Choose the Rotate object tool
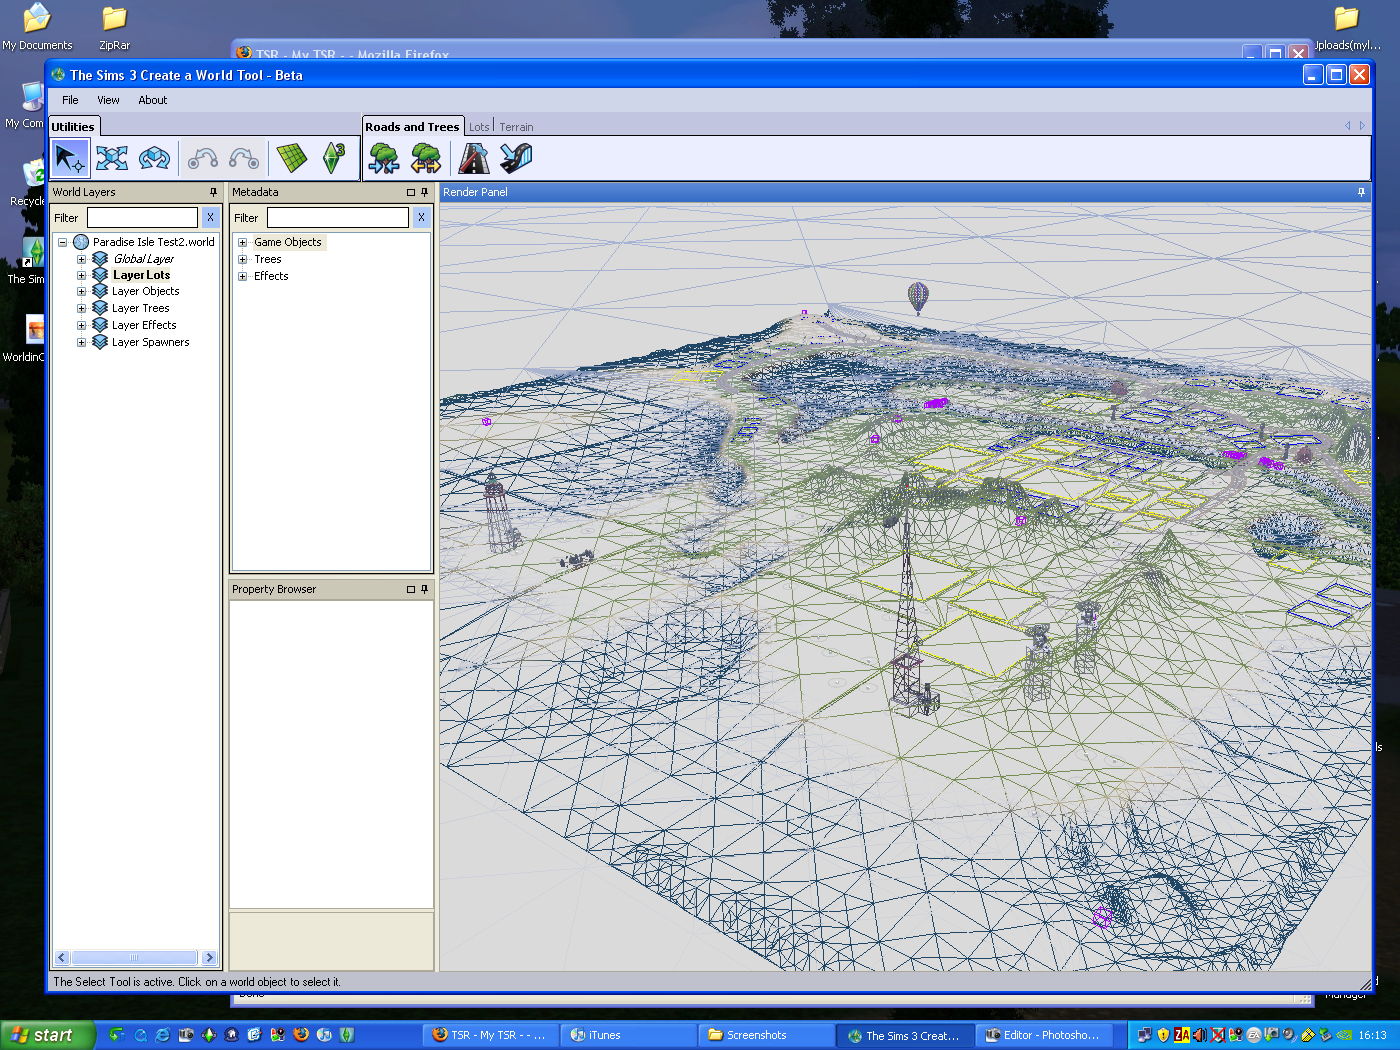1400x1050 pixels. coord(154,158)
